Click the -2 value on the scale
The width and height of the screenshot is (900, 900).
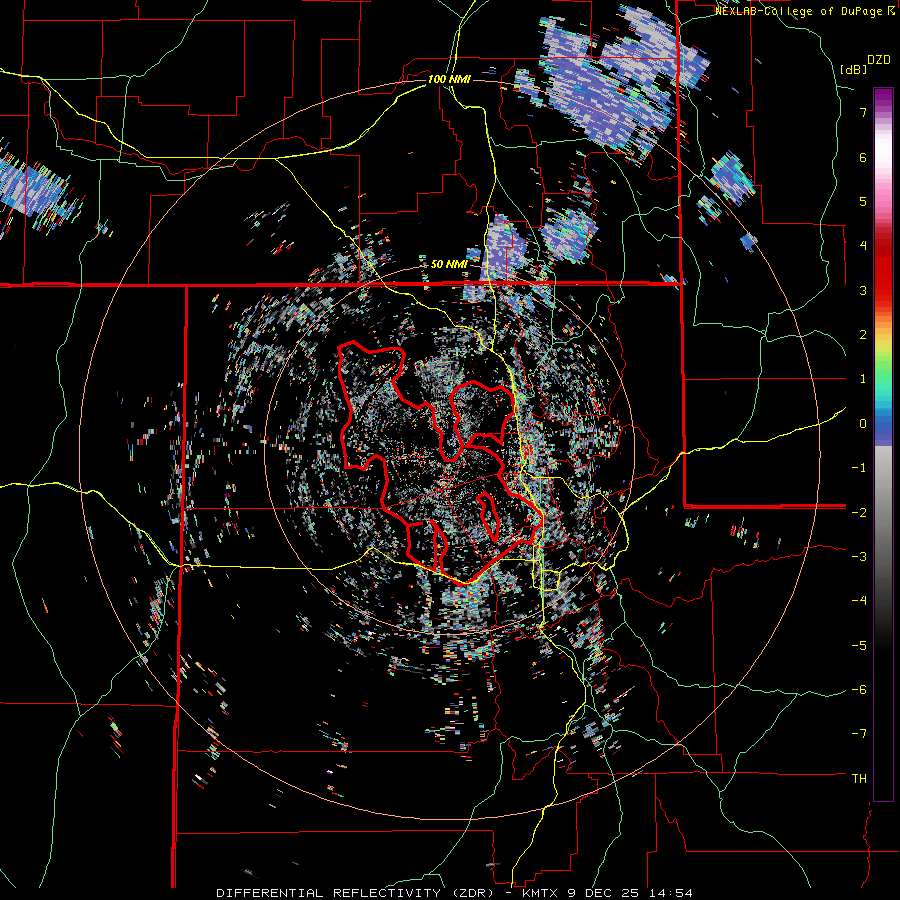coord(859,512)
